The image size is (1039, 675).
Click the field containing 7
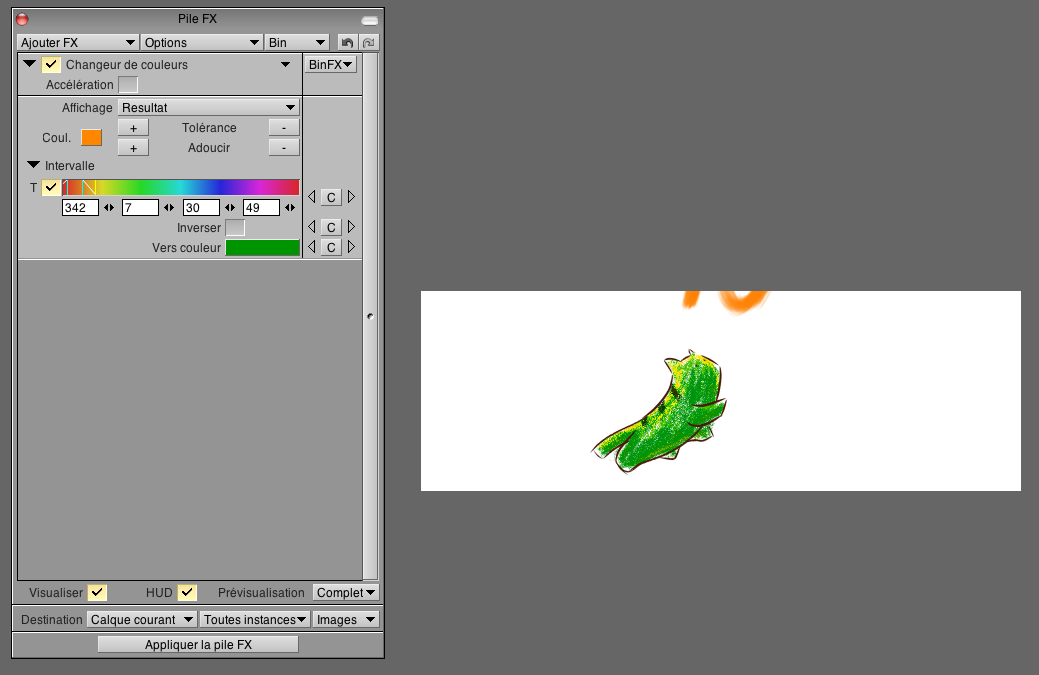[x=140, y=207]
